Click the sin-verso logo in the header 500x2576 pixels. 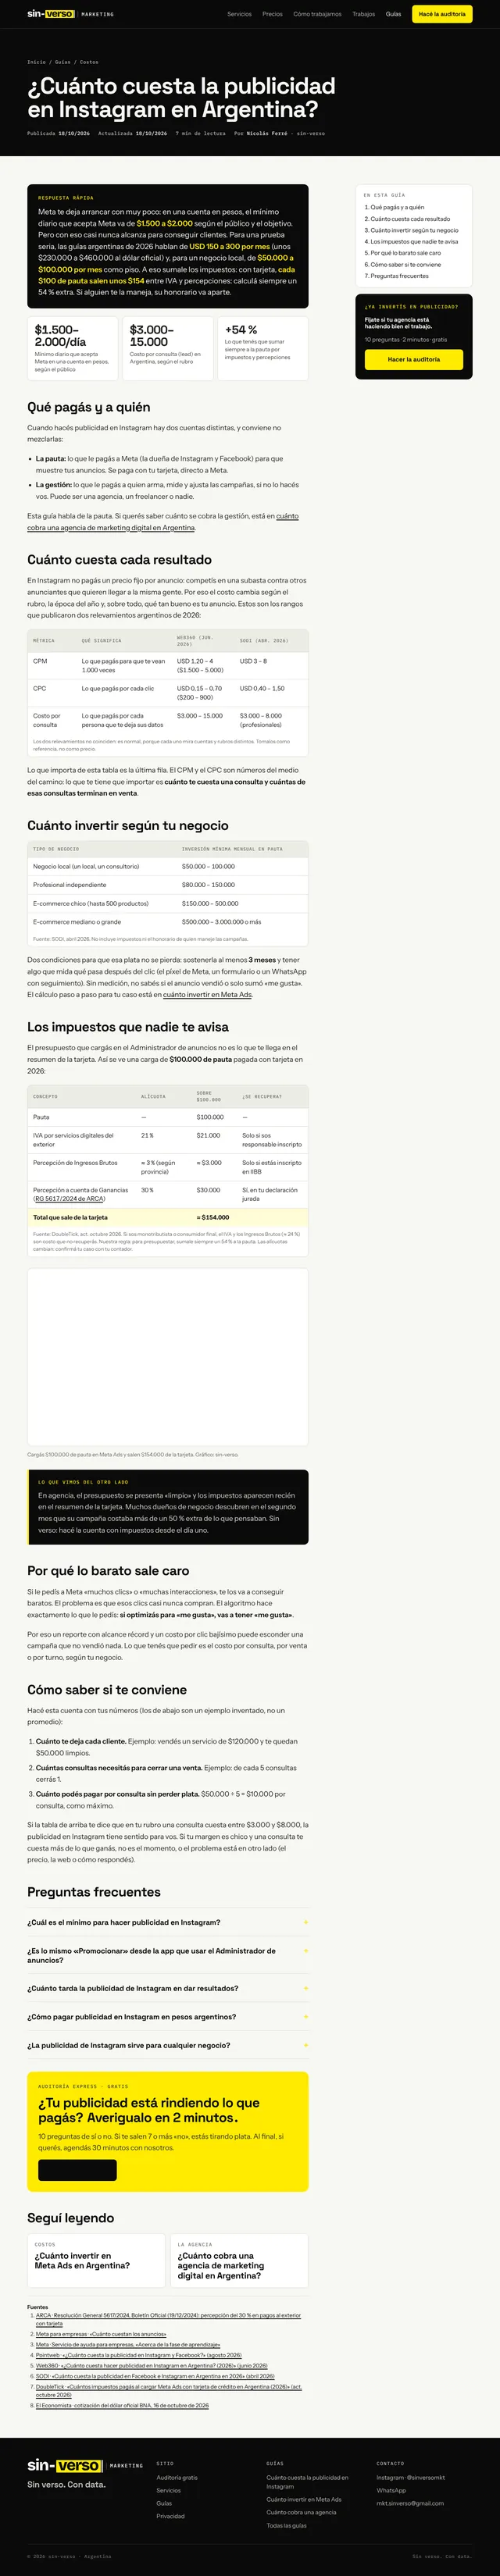tap(70, 14)
